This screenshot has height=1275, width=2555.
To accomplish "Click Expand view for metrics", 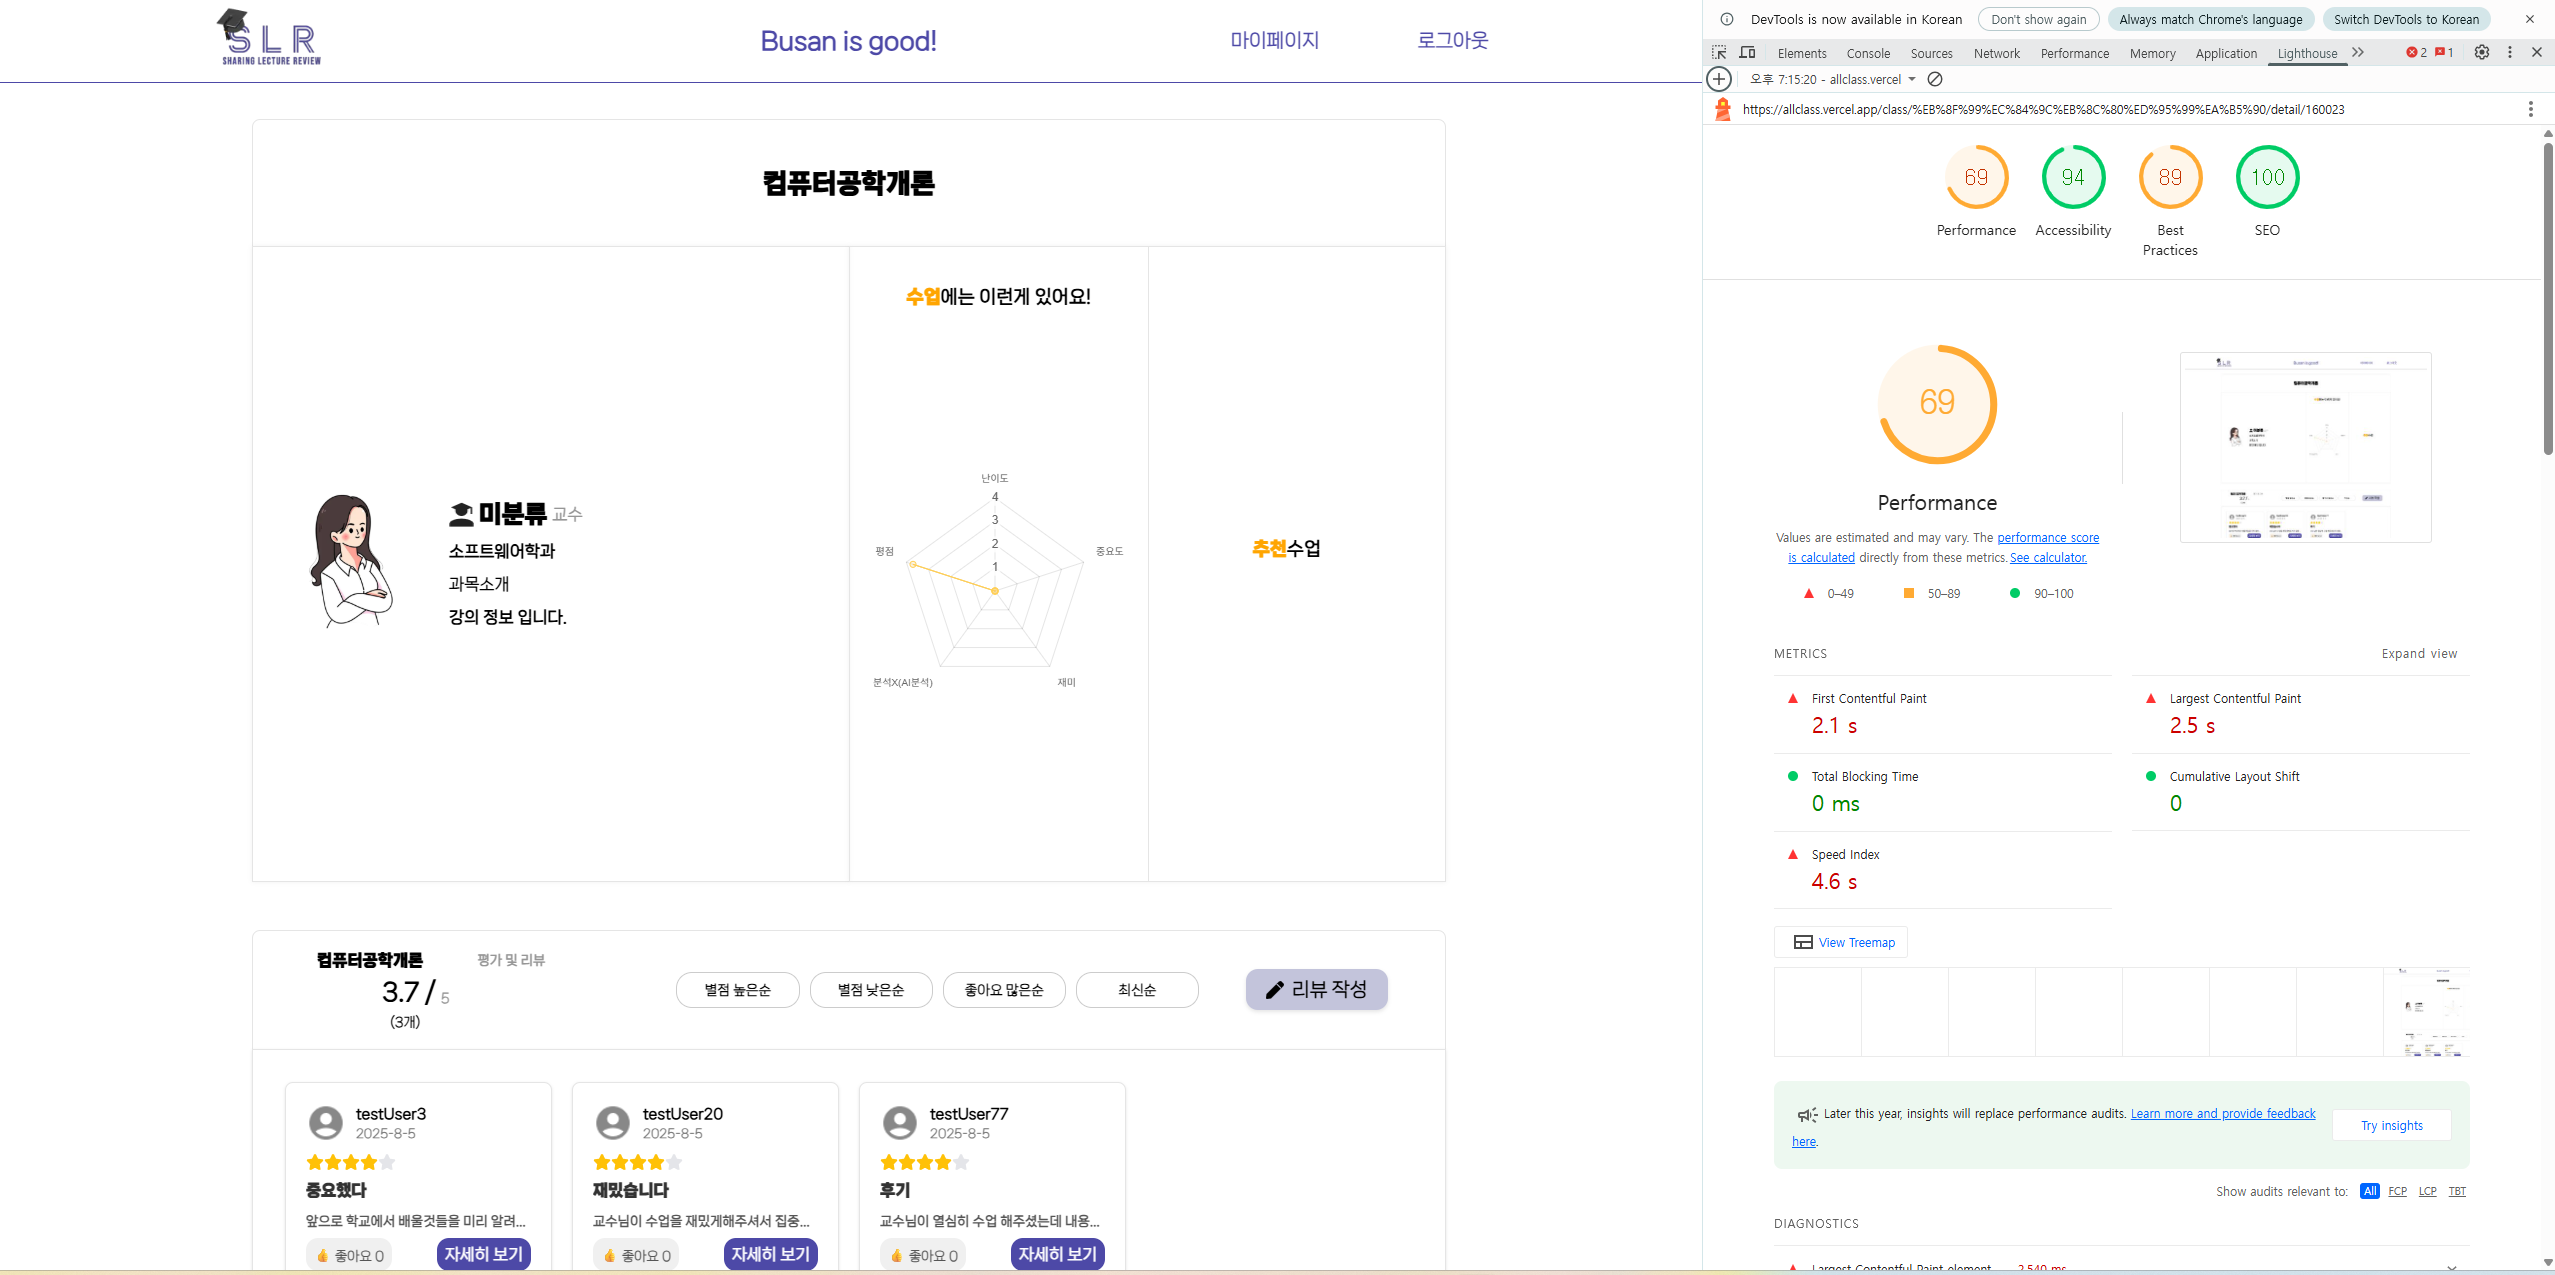I will click(x=2418, y=654).
